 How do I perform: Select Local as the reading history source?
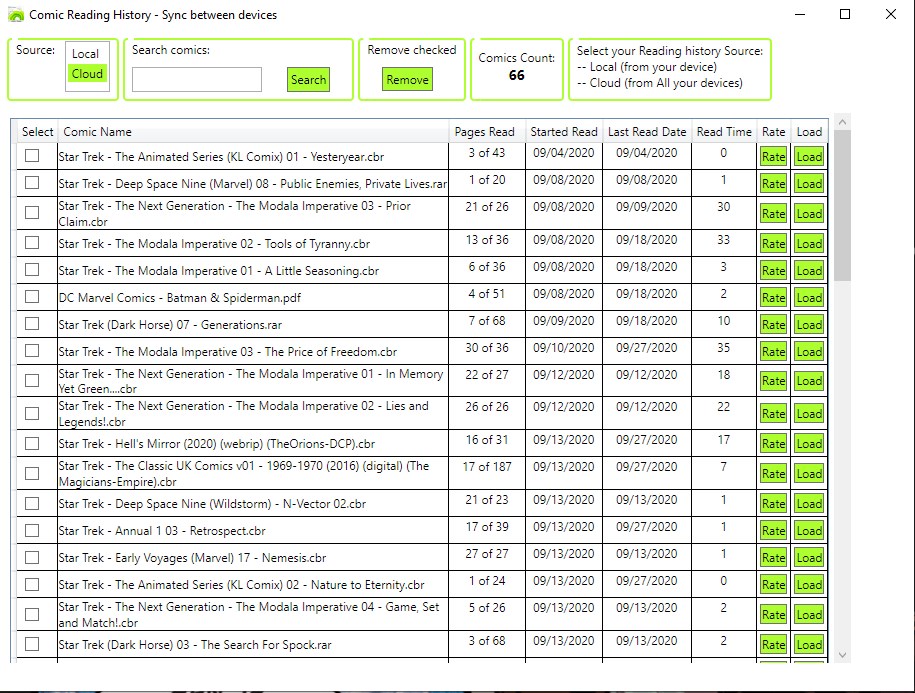(85, 54)
